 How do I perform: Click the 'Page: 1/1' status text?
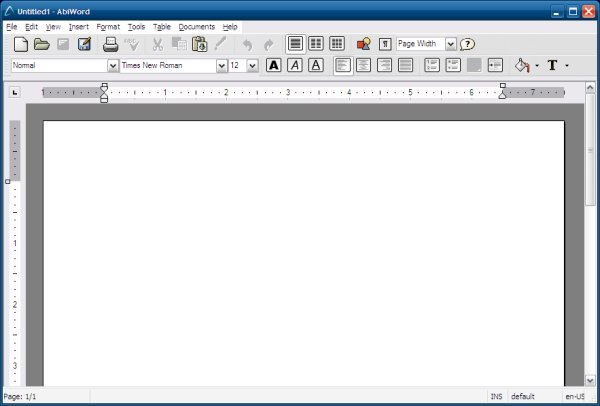pyautogui.click(x=20, y=396)
